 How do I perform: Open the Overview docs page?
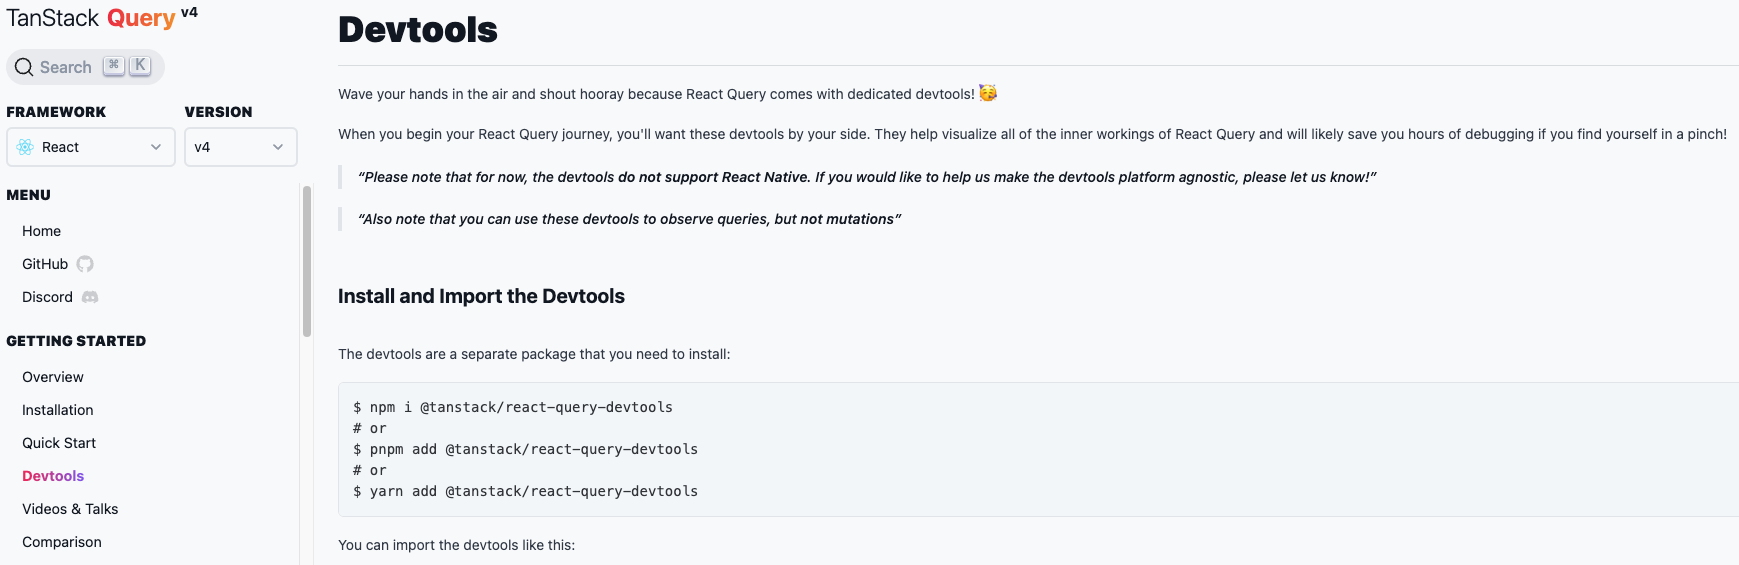53,377
